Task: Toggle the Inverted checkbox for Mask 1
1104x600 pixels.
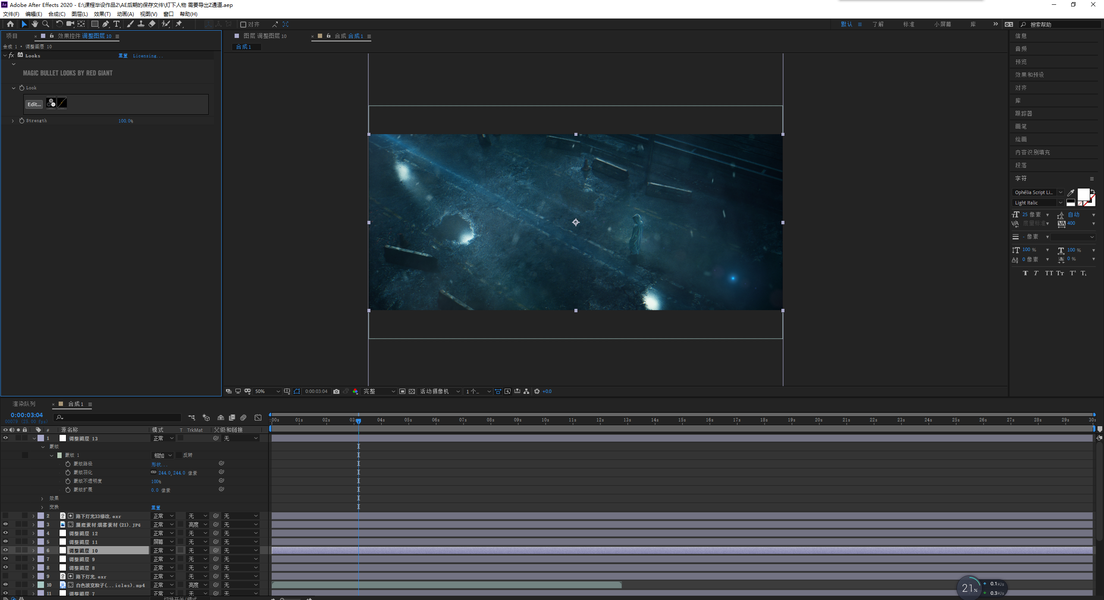Action: [x=179, y=455]
